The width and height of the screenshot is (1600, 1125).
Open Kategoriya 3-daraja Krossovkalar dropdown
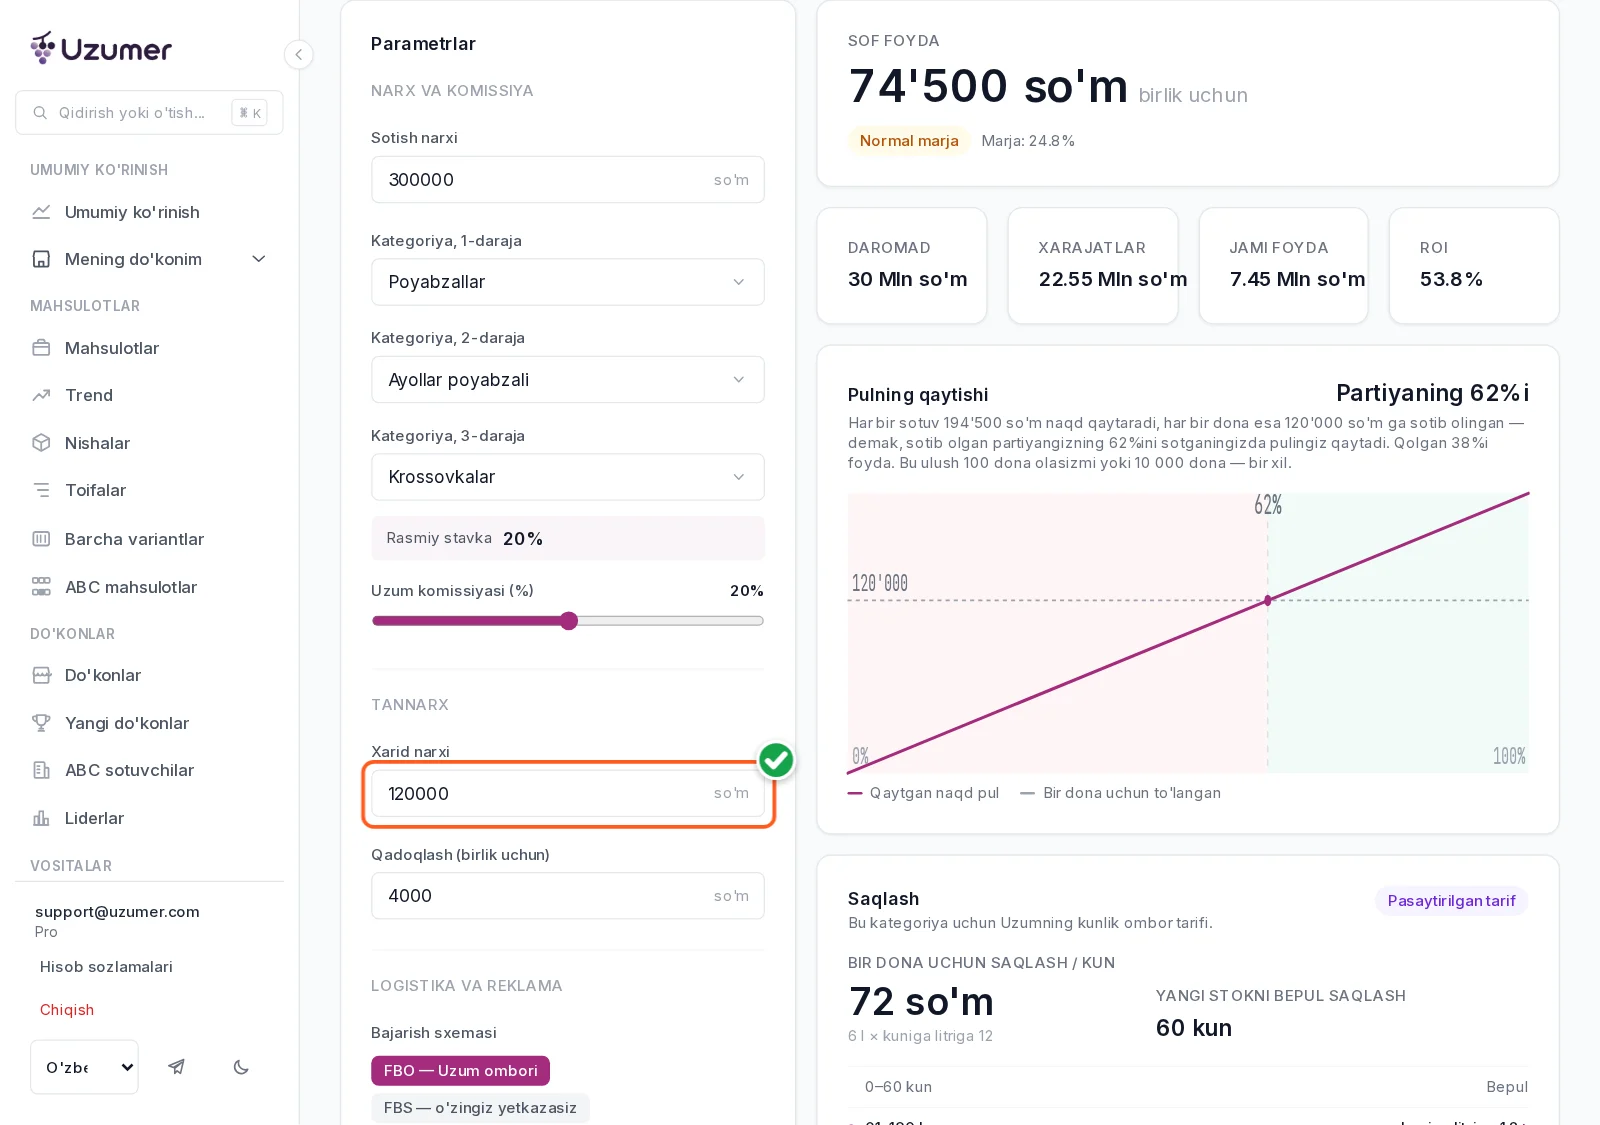coord(568,477)
